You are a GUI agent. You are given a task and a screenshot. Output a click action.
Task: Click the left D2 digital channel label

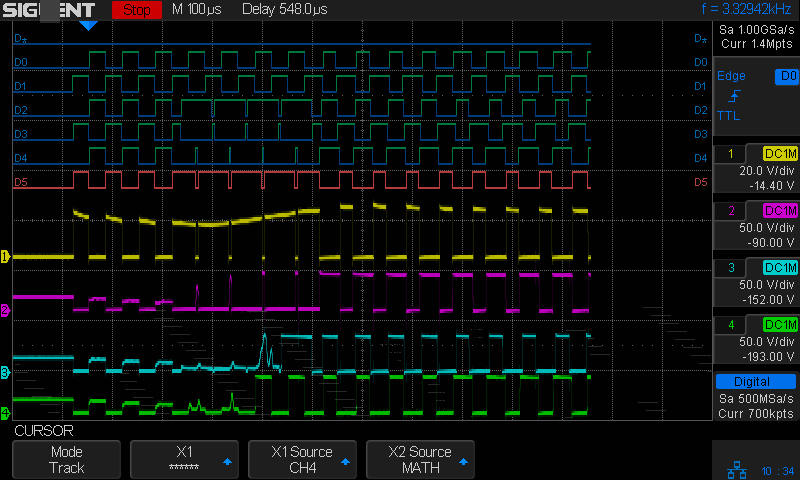21,110
